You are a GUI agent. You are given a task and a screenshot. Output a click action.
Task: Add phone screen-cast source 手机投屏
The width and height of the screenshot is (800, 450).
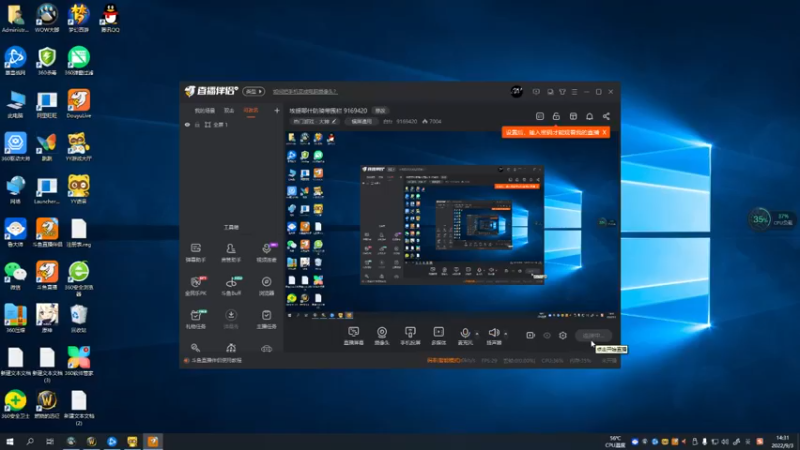coord(410,336)
